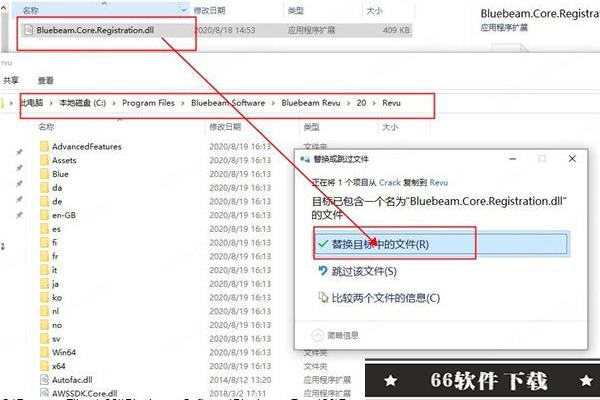Open the da language folder
This screenshot has width=600, height=400.
[x=57, y=188]
